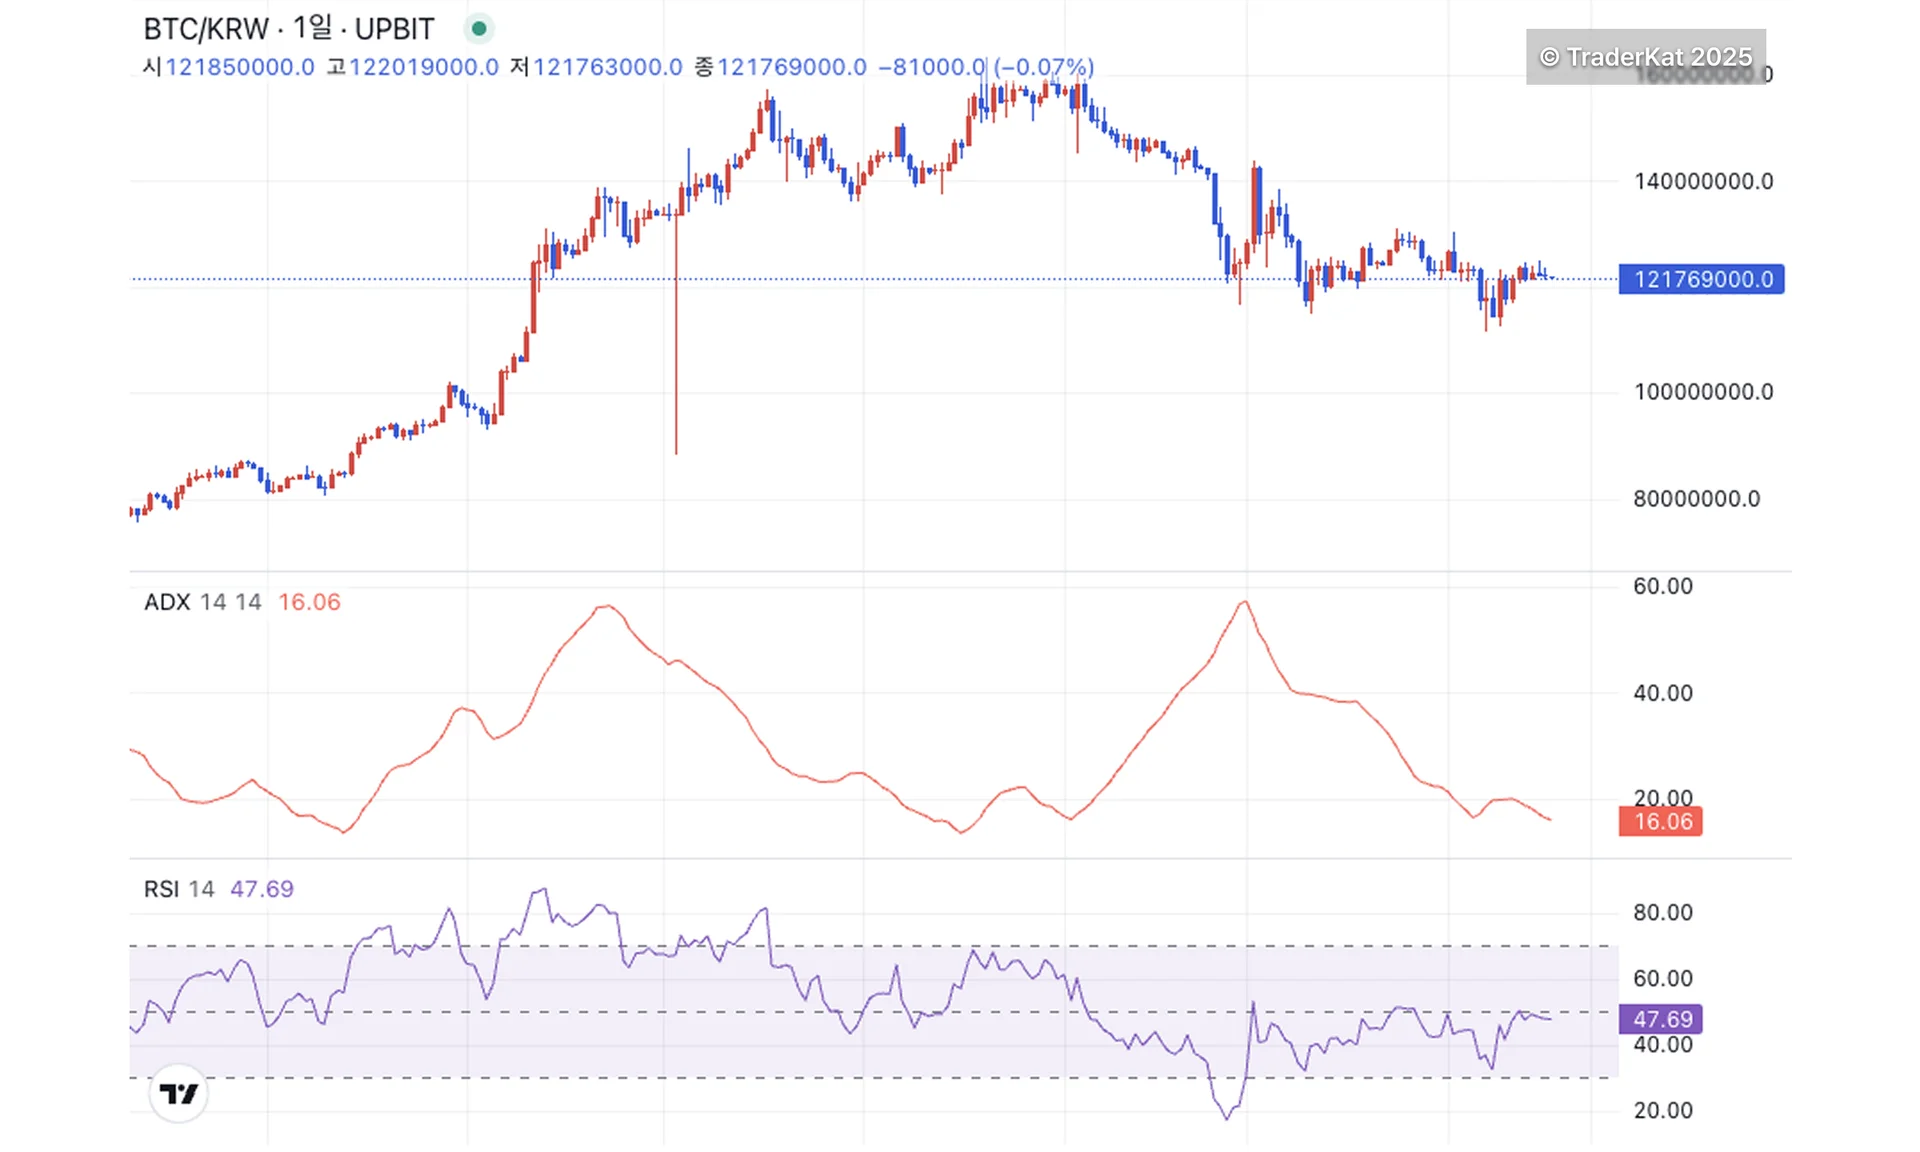This screenshot has height=1152, width=1920.
Task: Click the red ADX 16.06 axis tag
Action: pyautogui.click(x=1661, y=822)
